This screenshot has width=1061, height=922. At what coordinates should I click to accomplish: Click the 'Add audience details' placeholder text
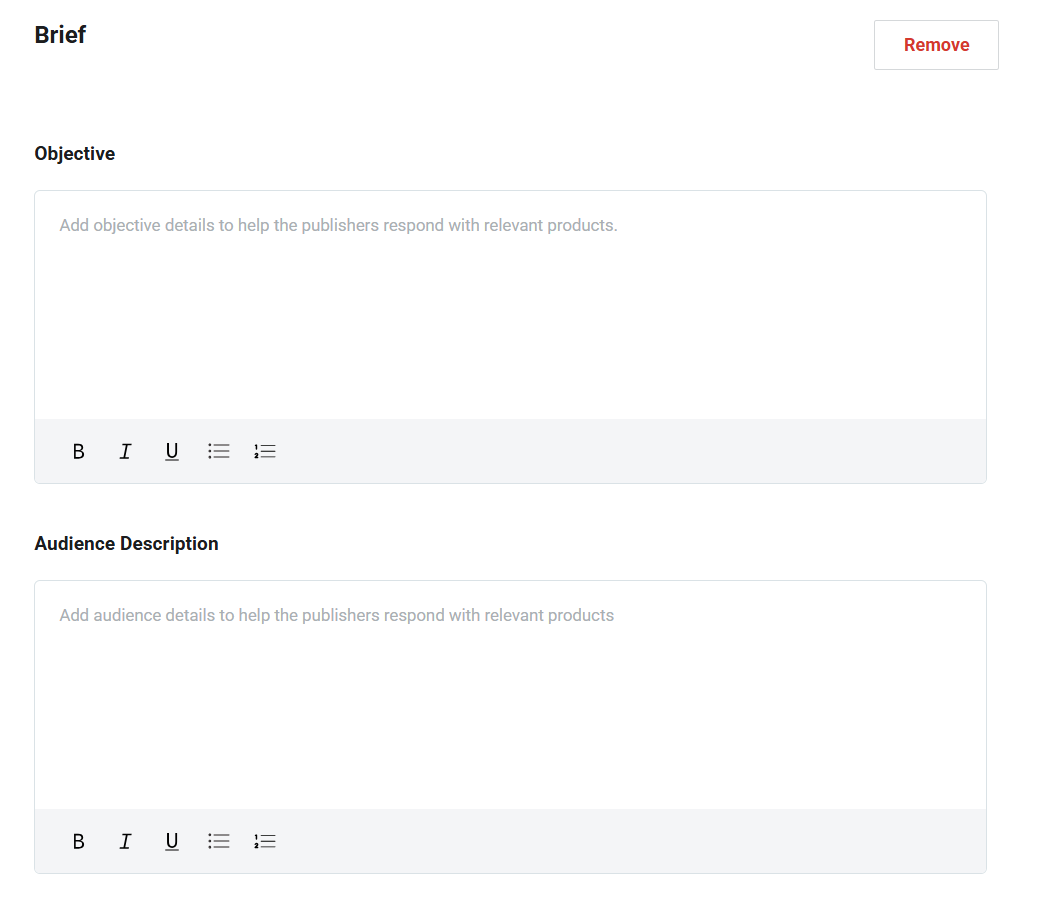(336, 616)
